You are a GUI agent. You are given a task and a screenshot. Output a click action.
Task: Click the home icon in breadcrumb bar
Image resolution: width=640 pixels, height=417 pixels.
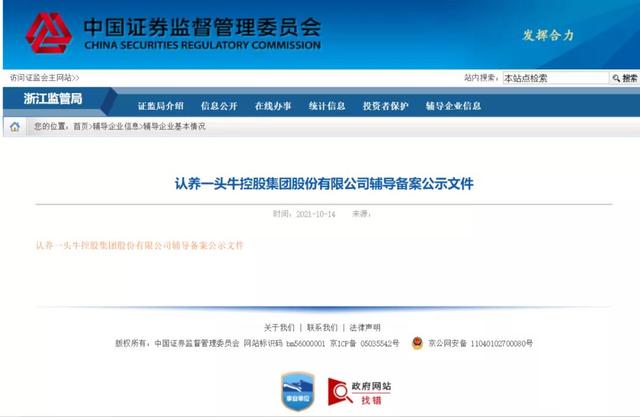[x=15, y=127]
